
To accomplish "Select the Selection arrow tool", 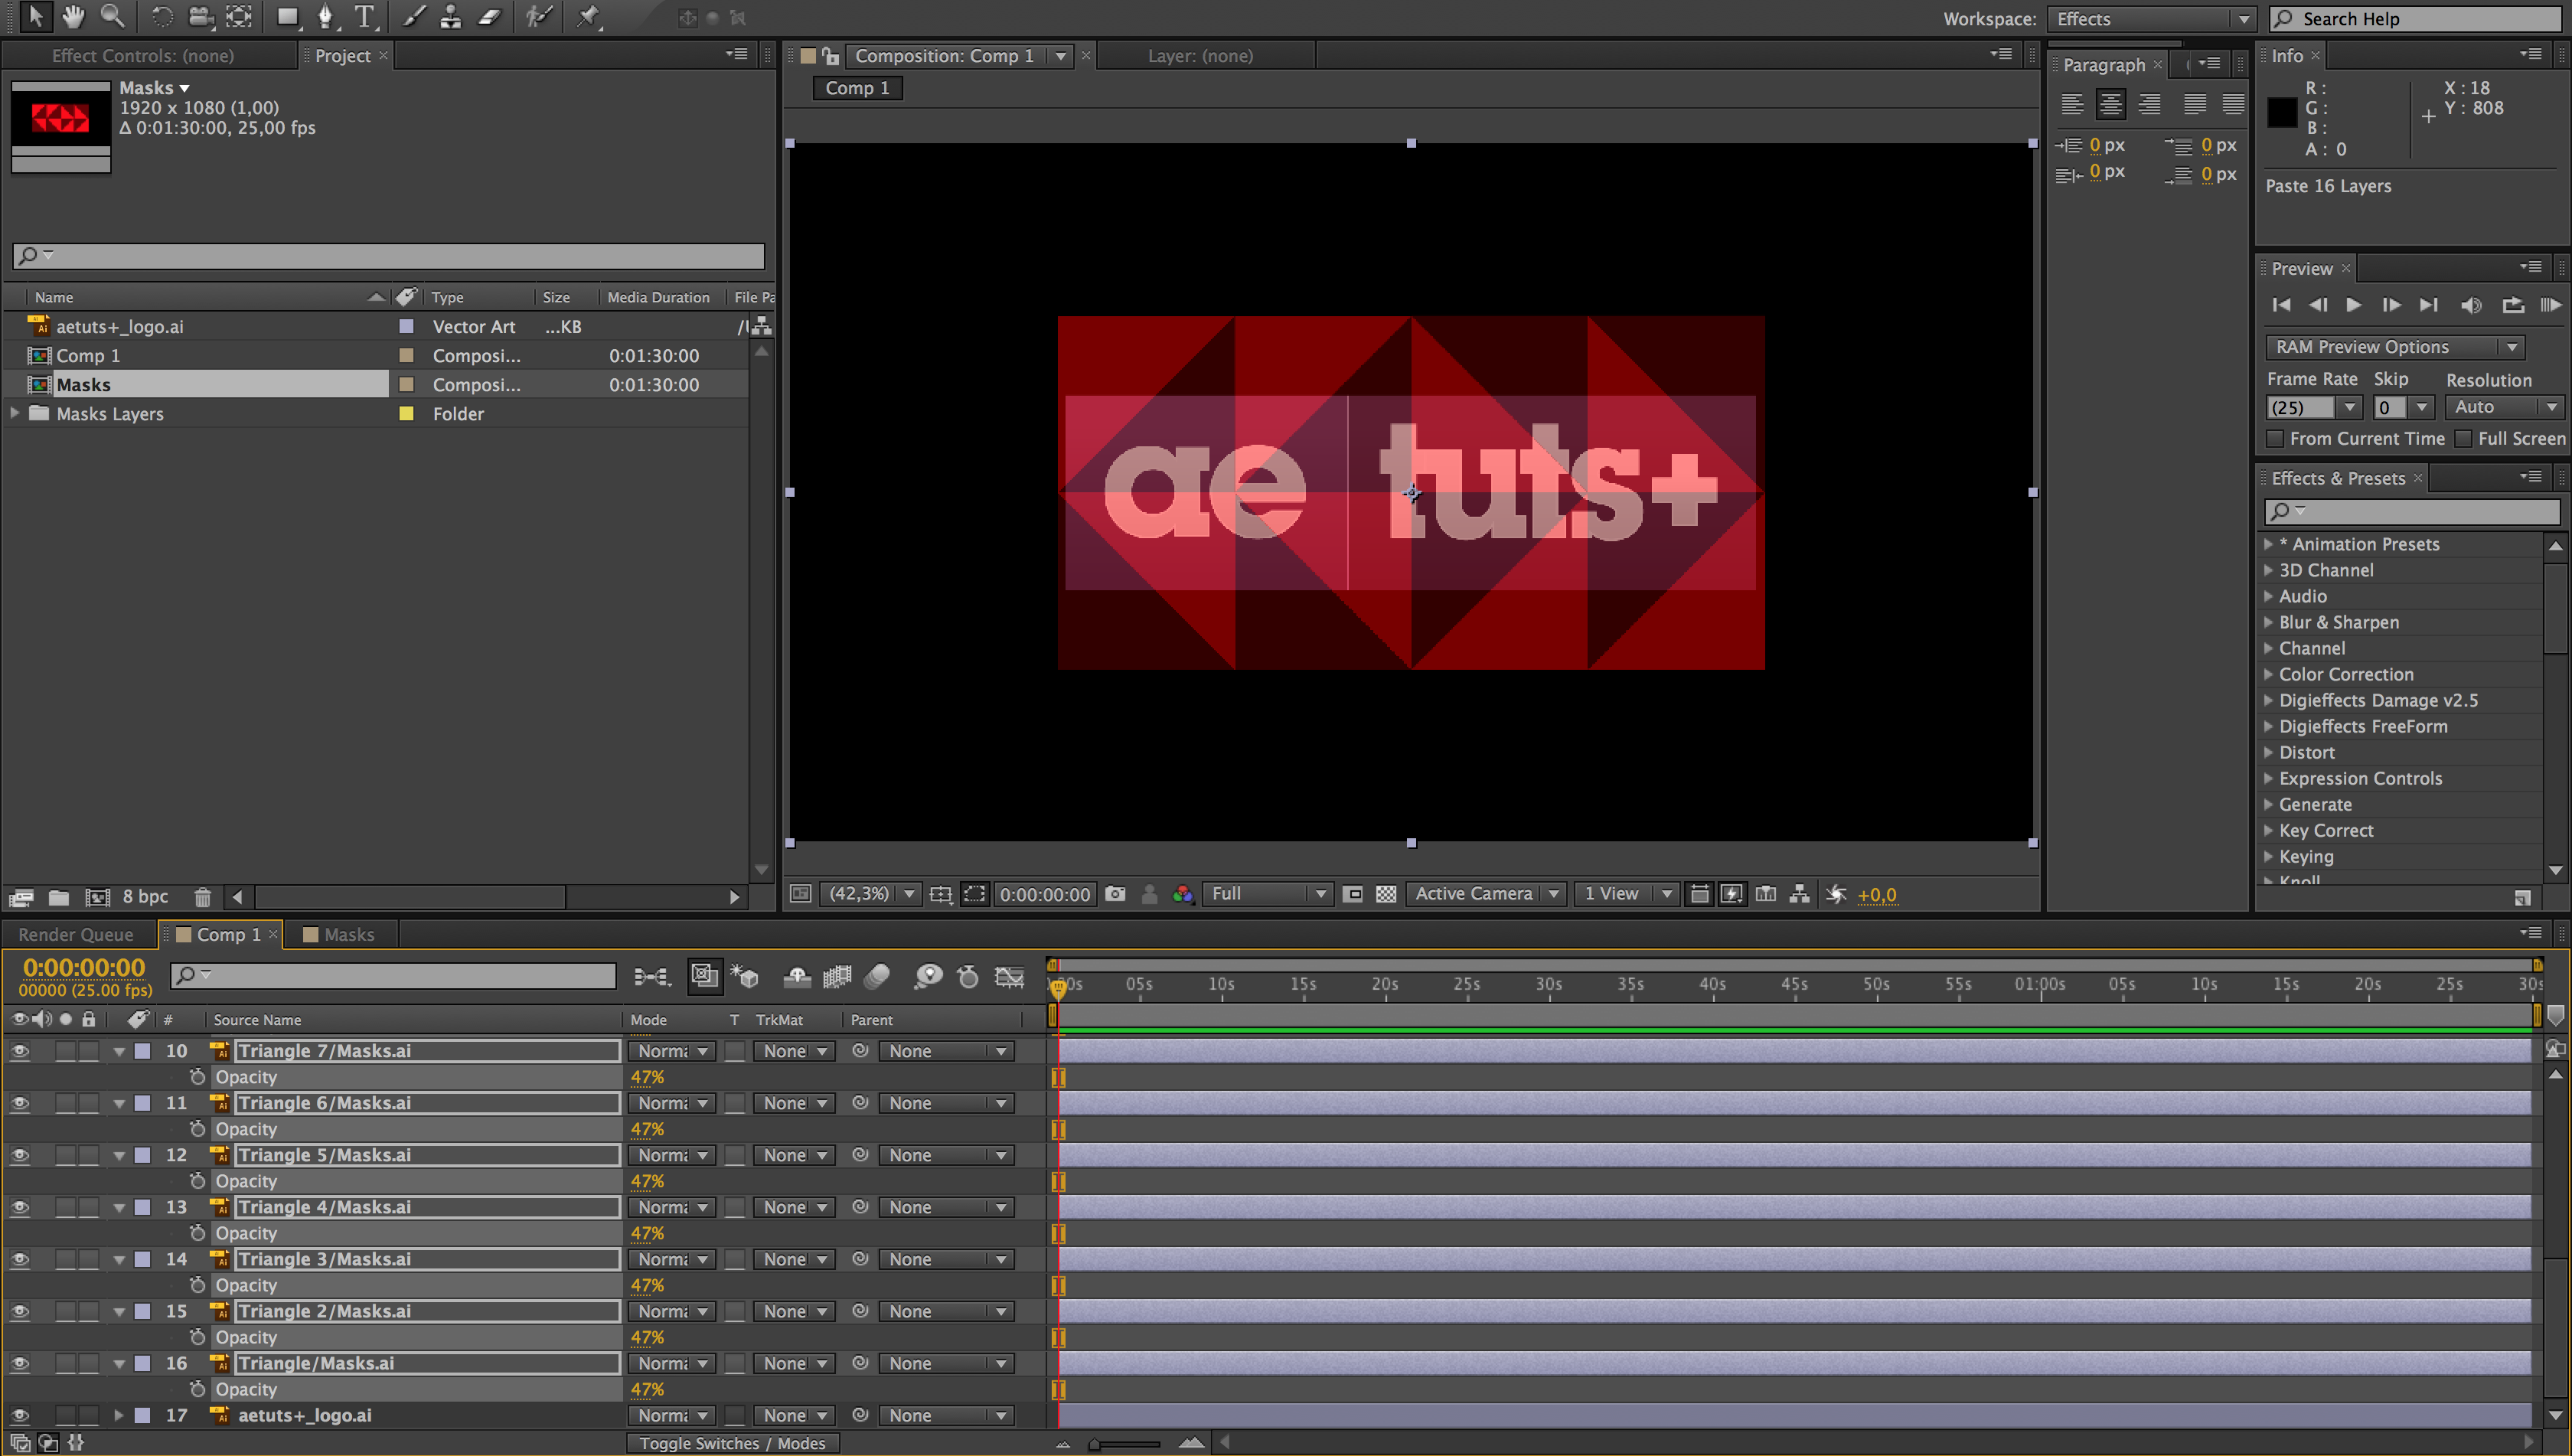I will (x=35, y=17).
